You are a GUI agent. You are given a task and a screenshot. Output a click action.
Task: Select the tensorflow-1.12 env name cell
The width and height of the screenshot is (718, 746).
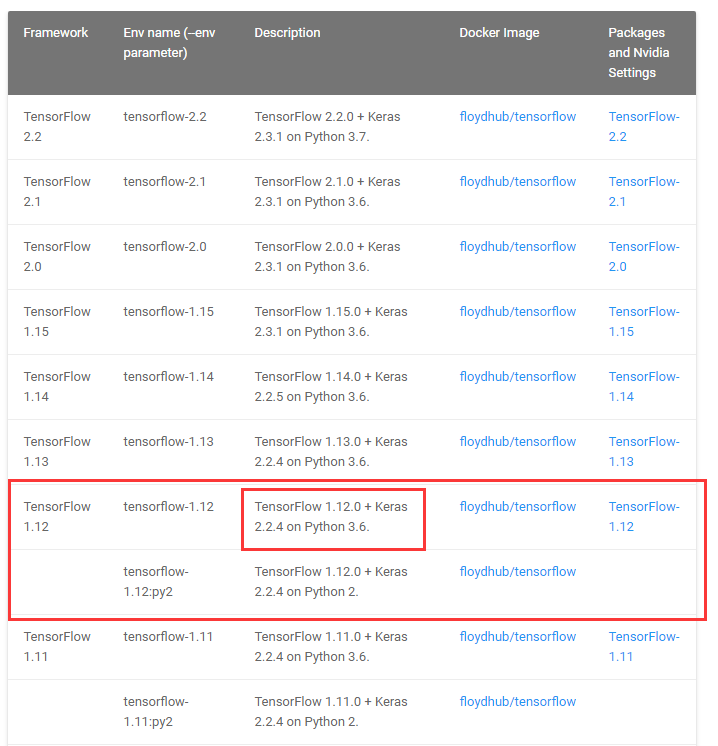[x=168, y=507]
